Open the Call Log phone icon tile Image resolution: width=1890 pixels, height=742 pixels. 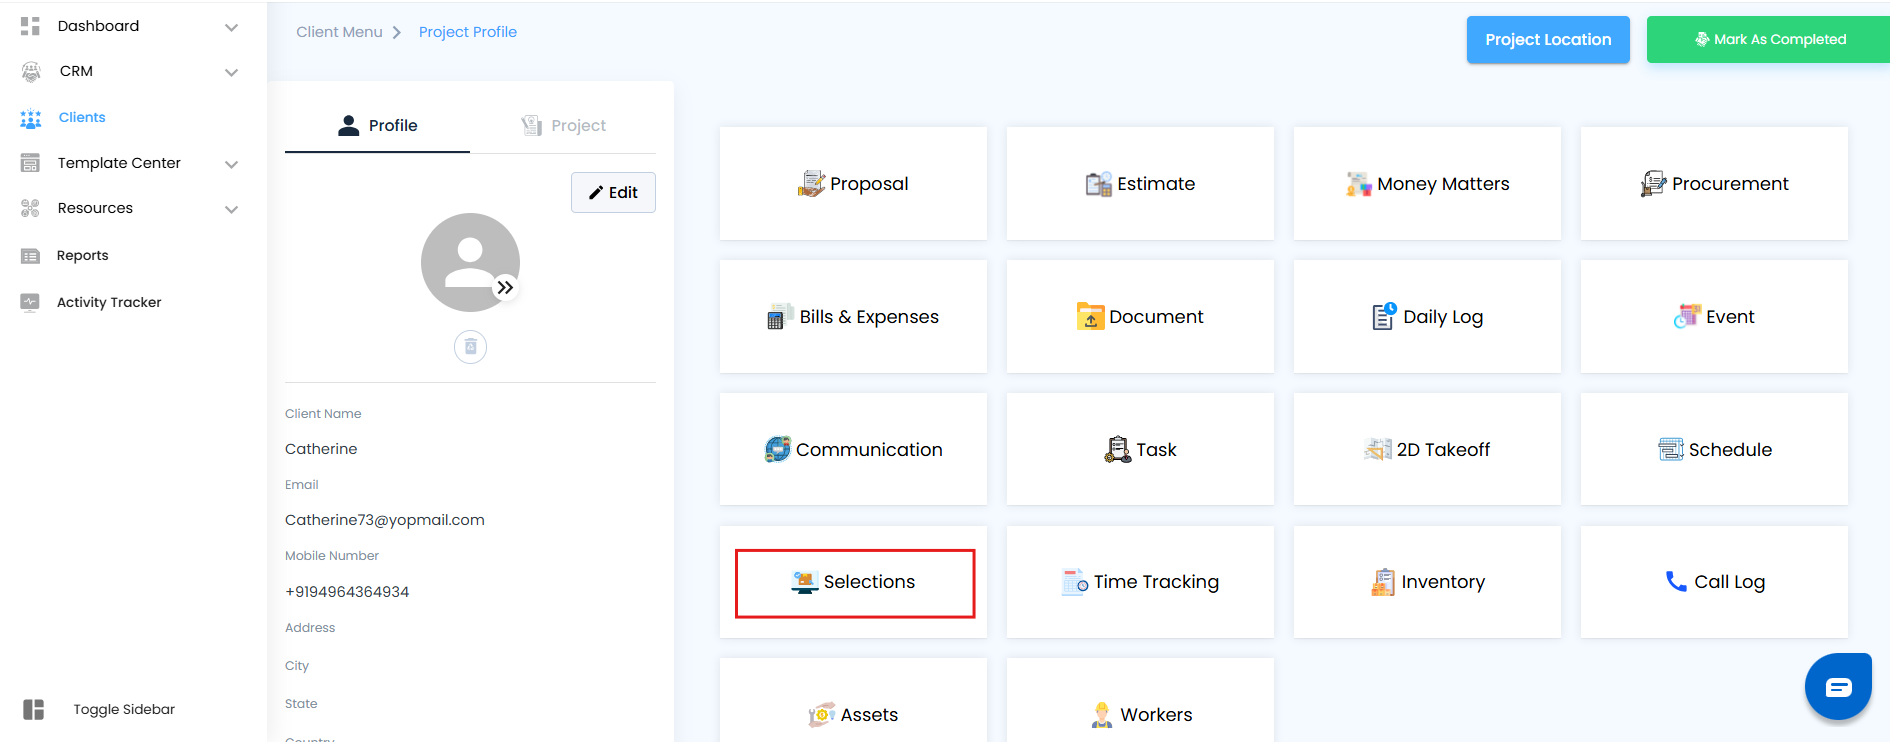(x=1675, y=582)
